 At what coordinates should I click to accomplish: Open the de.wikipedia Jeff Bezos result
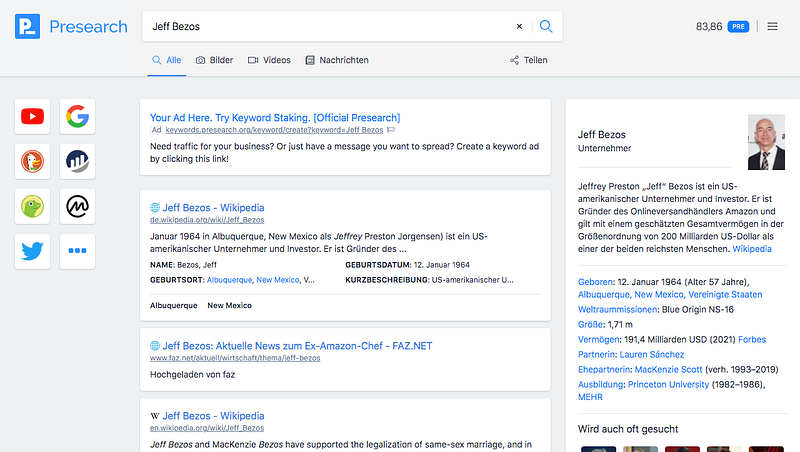coord(213,208)
